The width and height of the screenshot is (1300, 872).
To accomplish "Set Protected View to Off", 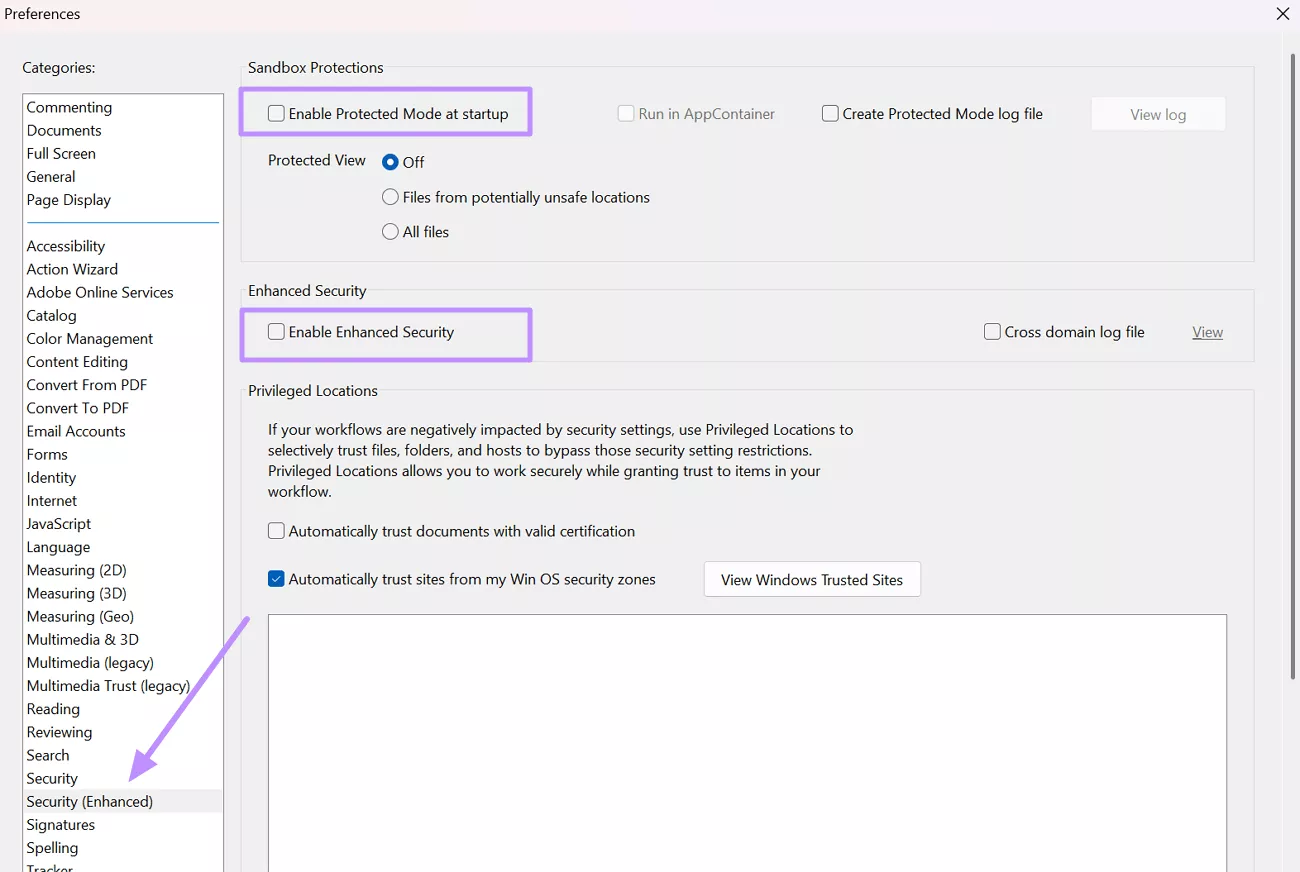I will click(x=390, y=161).
